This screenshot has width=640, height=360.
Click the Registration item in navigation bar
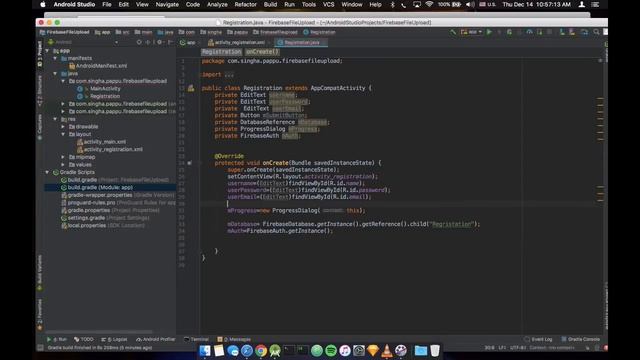(x=319, y=32)
